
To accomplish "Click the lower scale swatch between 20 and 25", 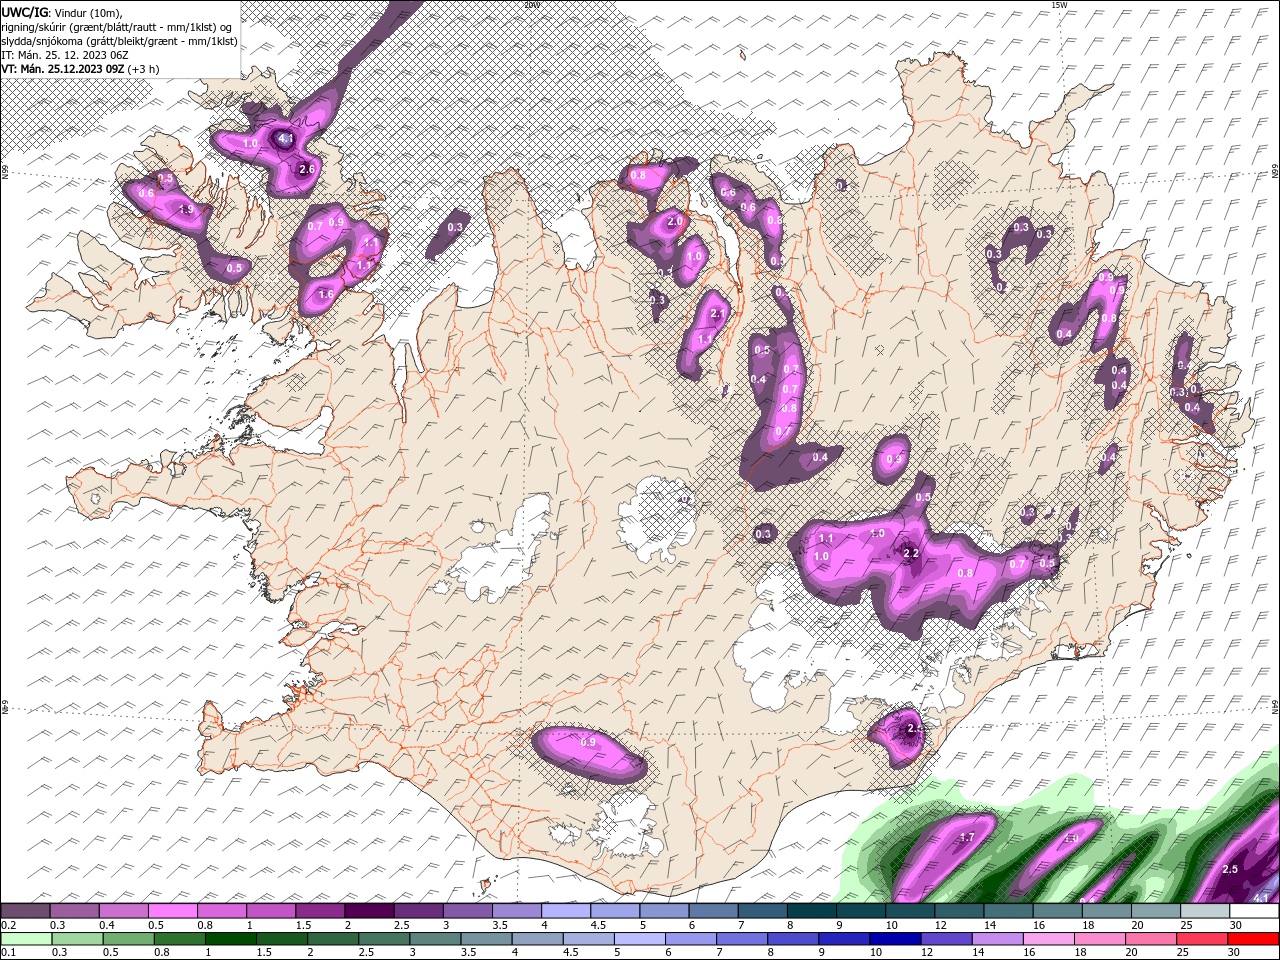I will click(x=1151, y=939).
